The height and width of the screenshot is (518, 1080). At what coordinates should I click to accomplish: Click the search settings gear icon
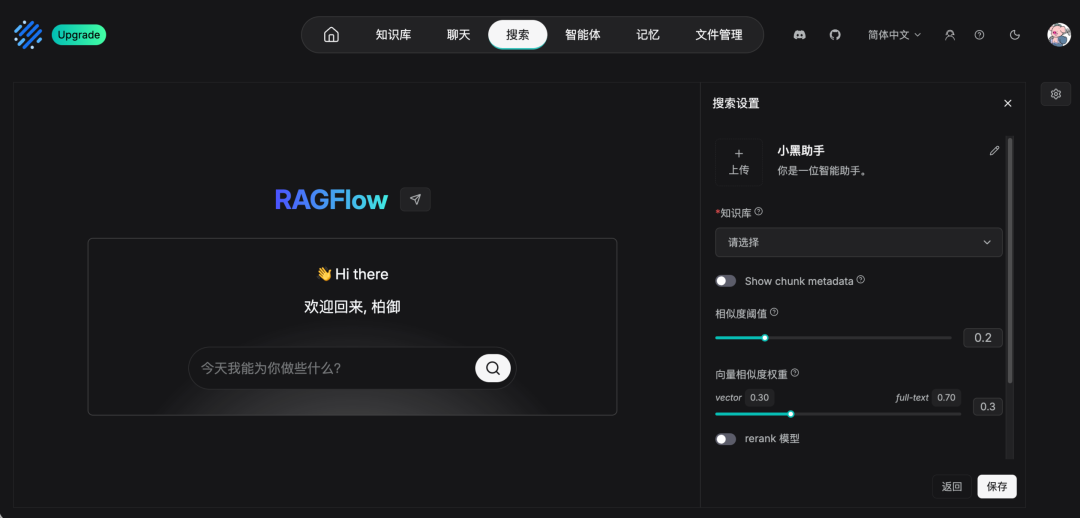click(x=1055, y=94)
